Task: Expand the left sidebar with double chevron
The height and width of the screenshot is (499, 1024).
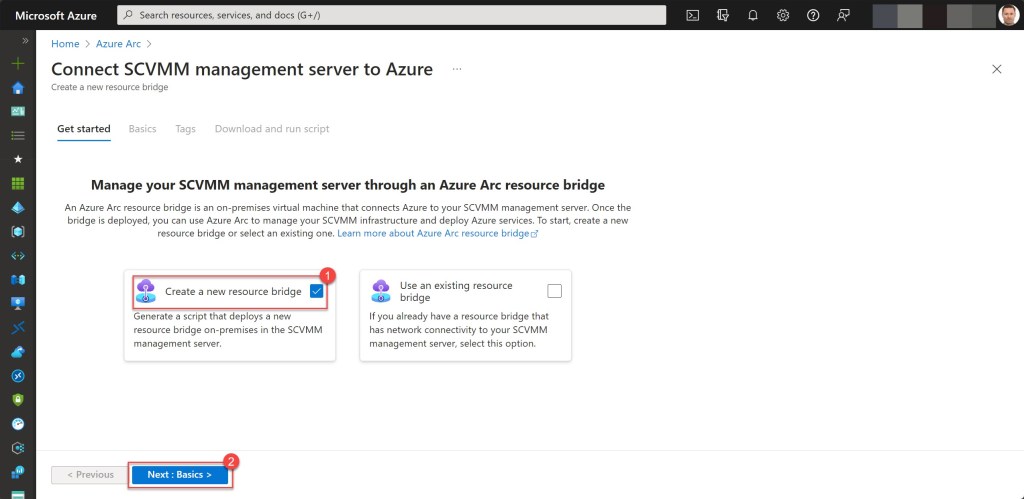Action: (17, 43)
